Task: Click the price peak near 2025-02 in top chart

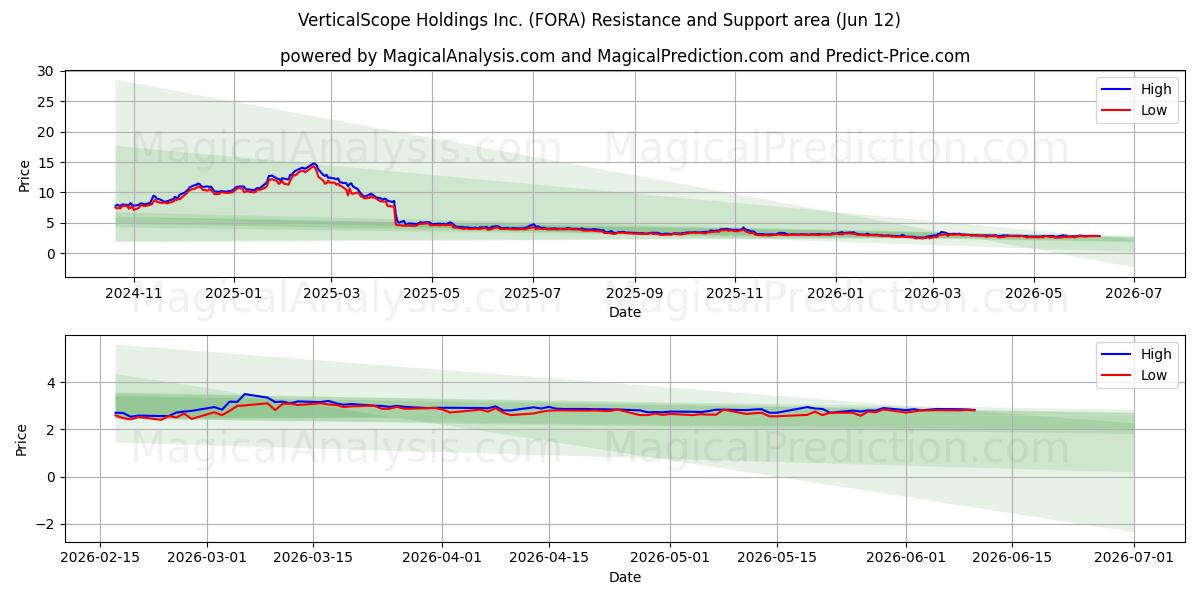Action: pyautogui.click(x=313, y=164)
